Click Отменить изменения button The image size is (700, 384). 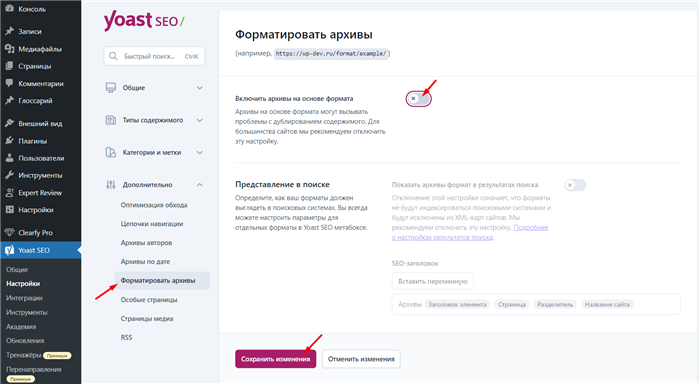tap(361, 359)
